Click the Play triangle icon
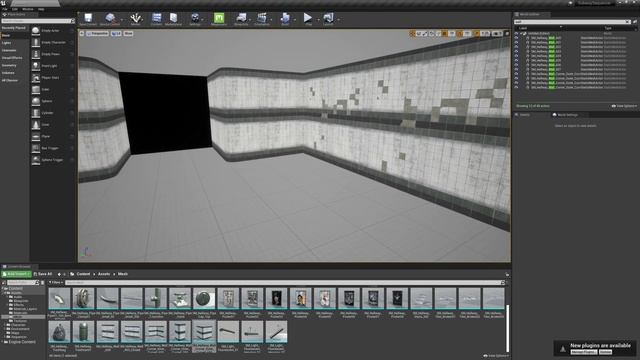Viewport: 640px width, 360px height. (308, 18)
